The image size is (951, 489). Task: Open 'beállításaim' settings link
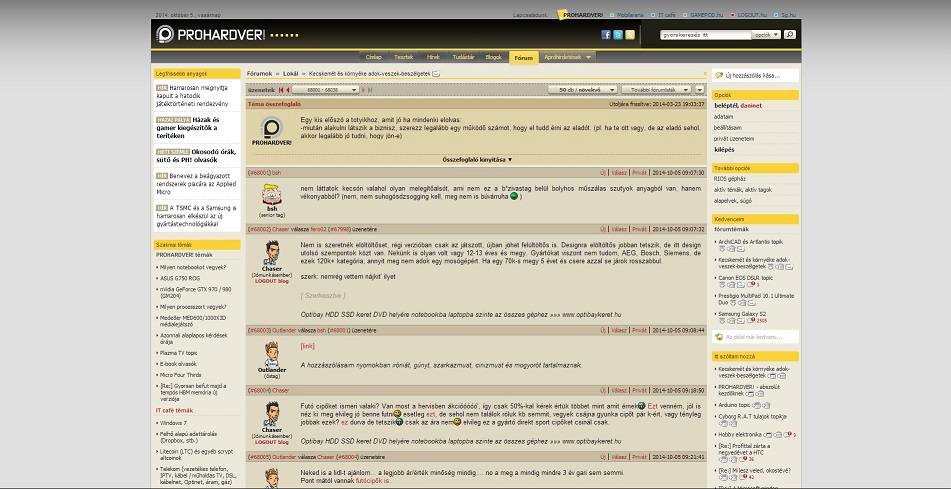pyautogui.click(x=728, y=127)
